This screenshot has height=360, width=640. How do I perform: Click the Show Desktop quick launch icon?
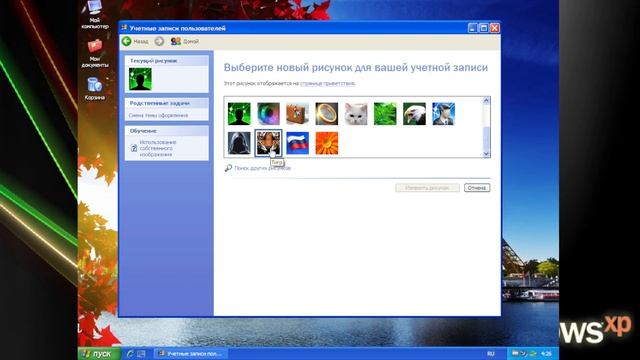click(141, 354)
